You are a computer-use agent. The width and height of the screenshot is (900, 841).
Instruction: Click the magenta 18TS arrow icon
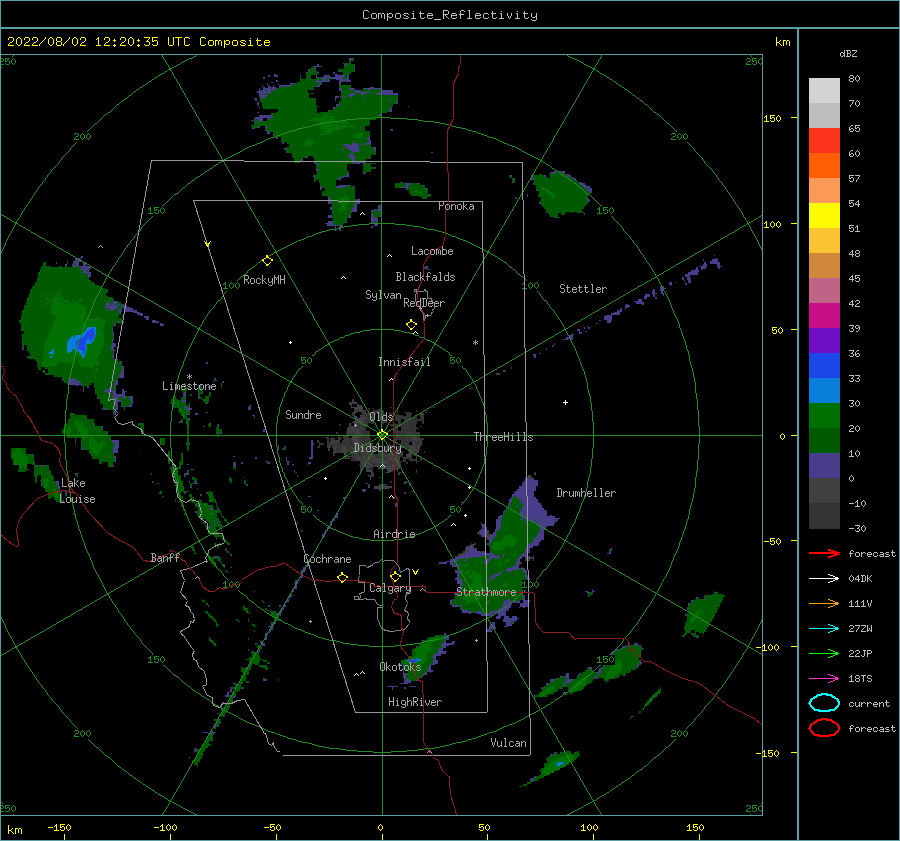pos(824,679)
